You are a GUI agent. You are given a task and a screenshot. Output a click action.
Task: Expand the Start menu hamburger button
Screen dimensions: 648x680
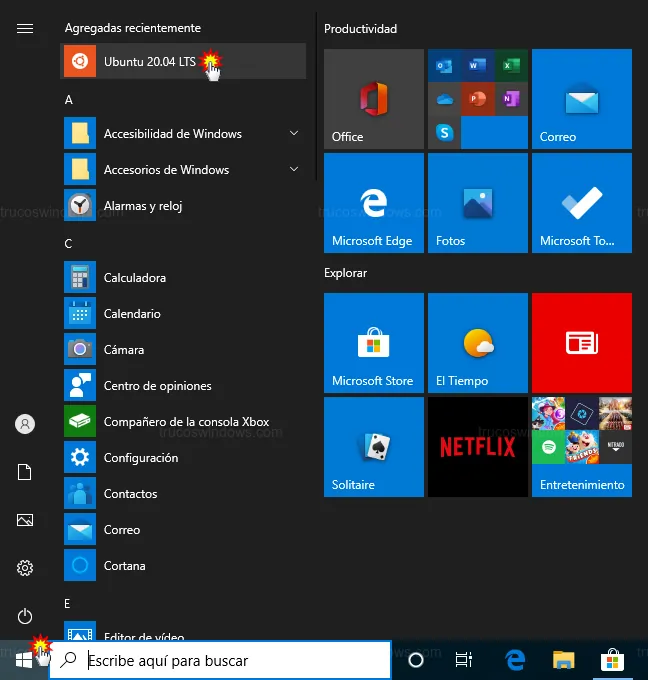pyautogui.click(x=25, y=28)
